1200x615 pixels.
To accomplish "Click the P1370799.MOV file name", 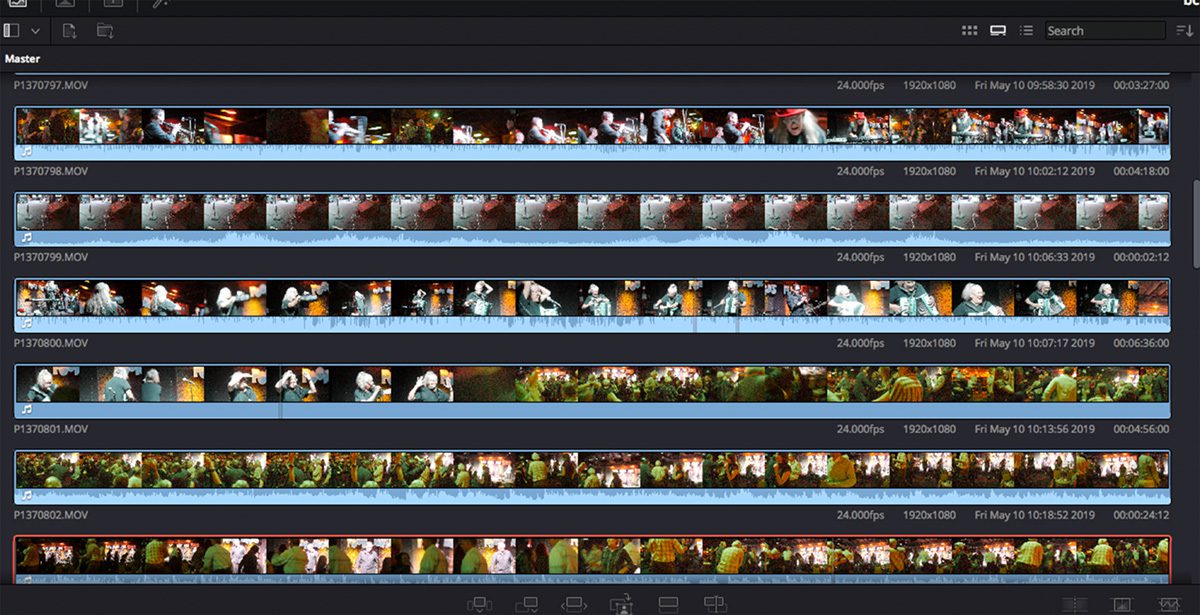I will 51,258.
